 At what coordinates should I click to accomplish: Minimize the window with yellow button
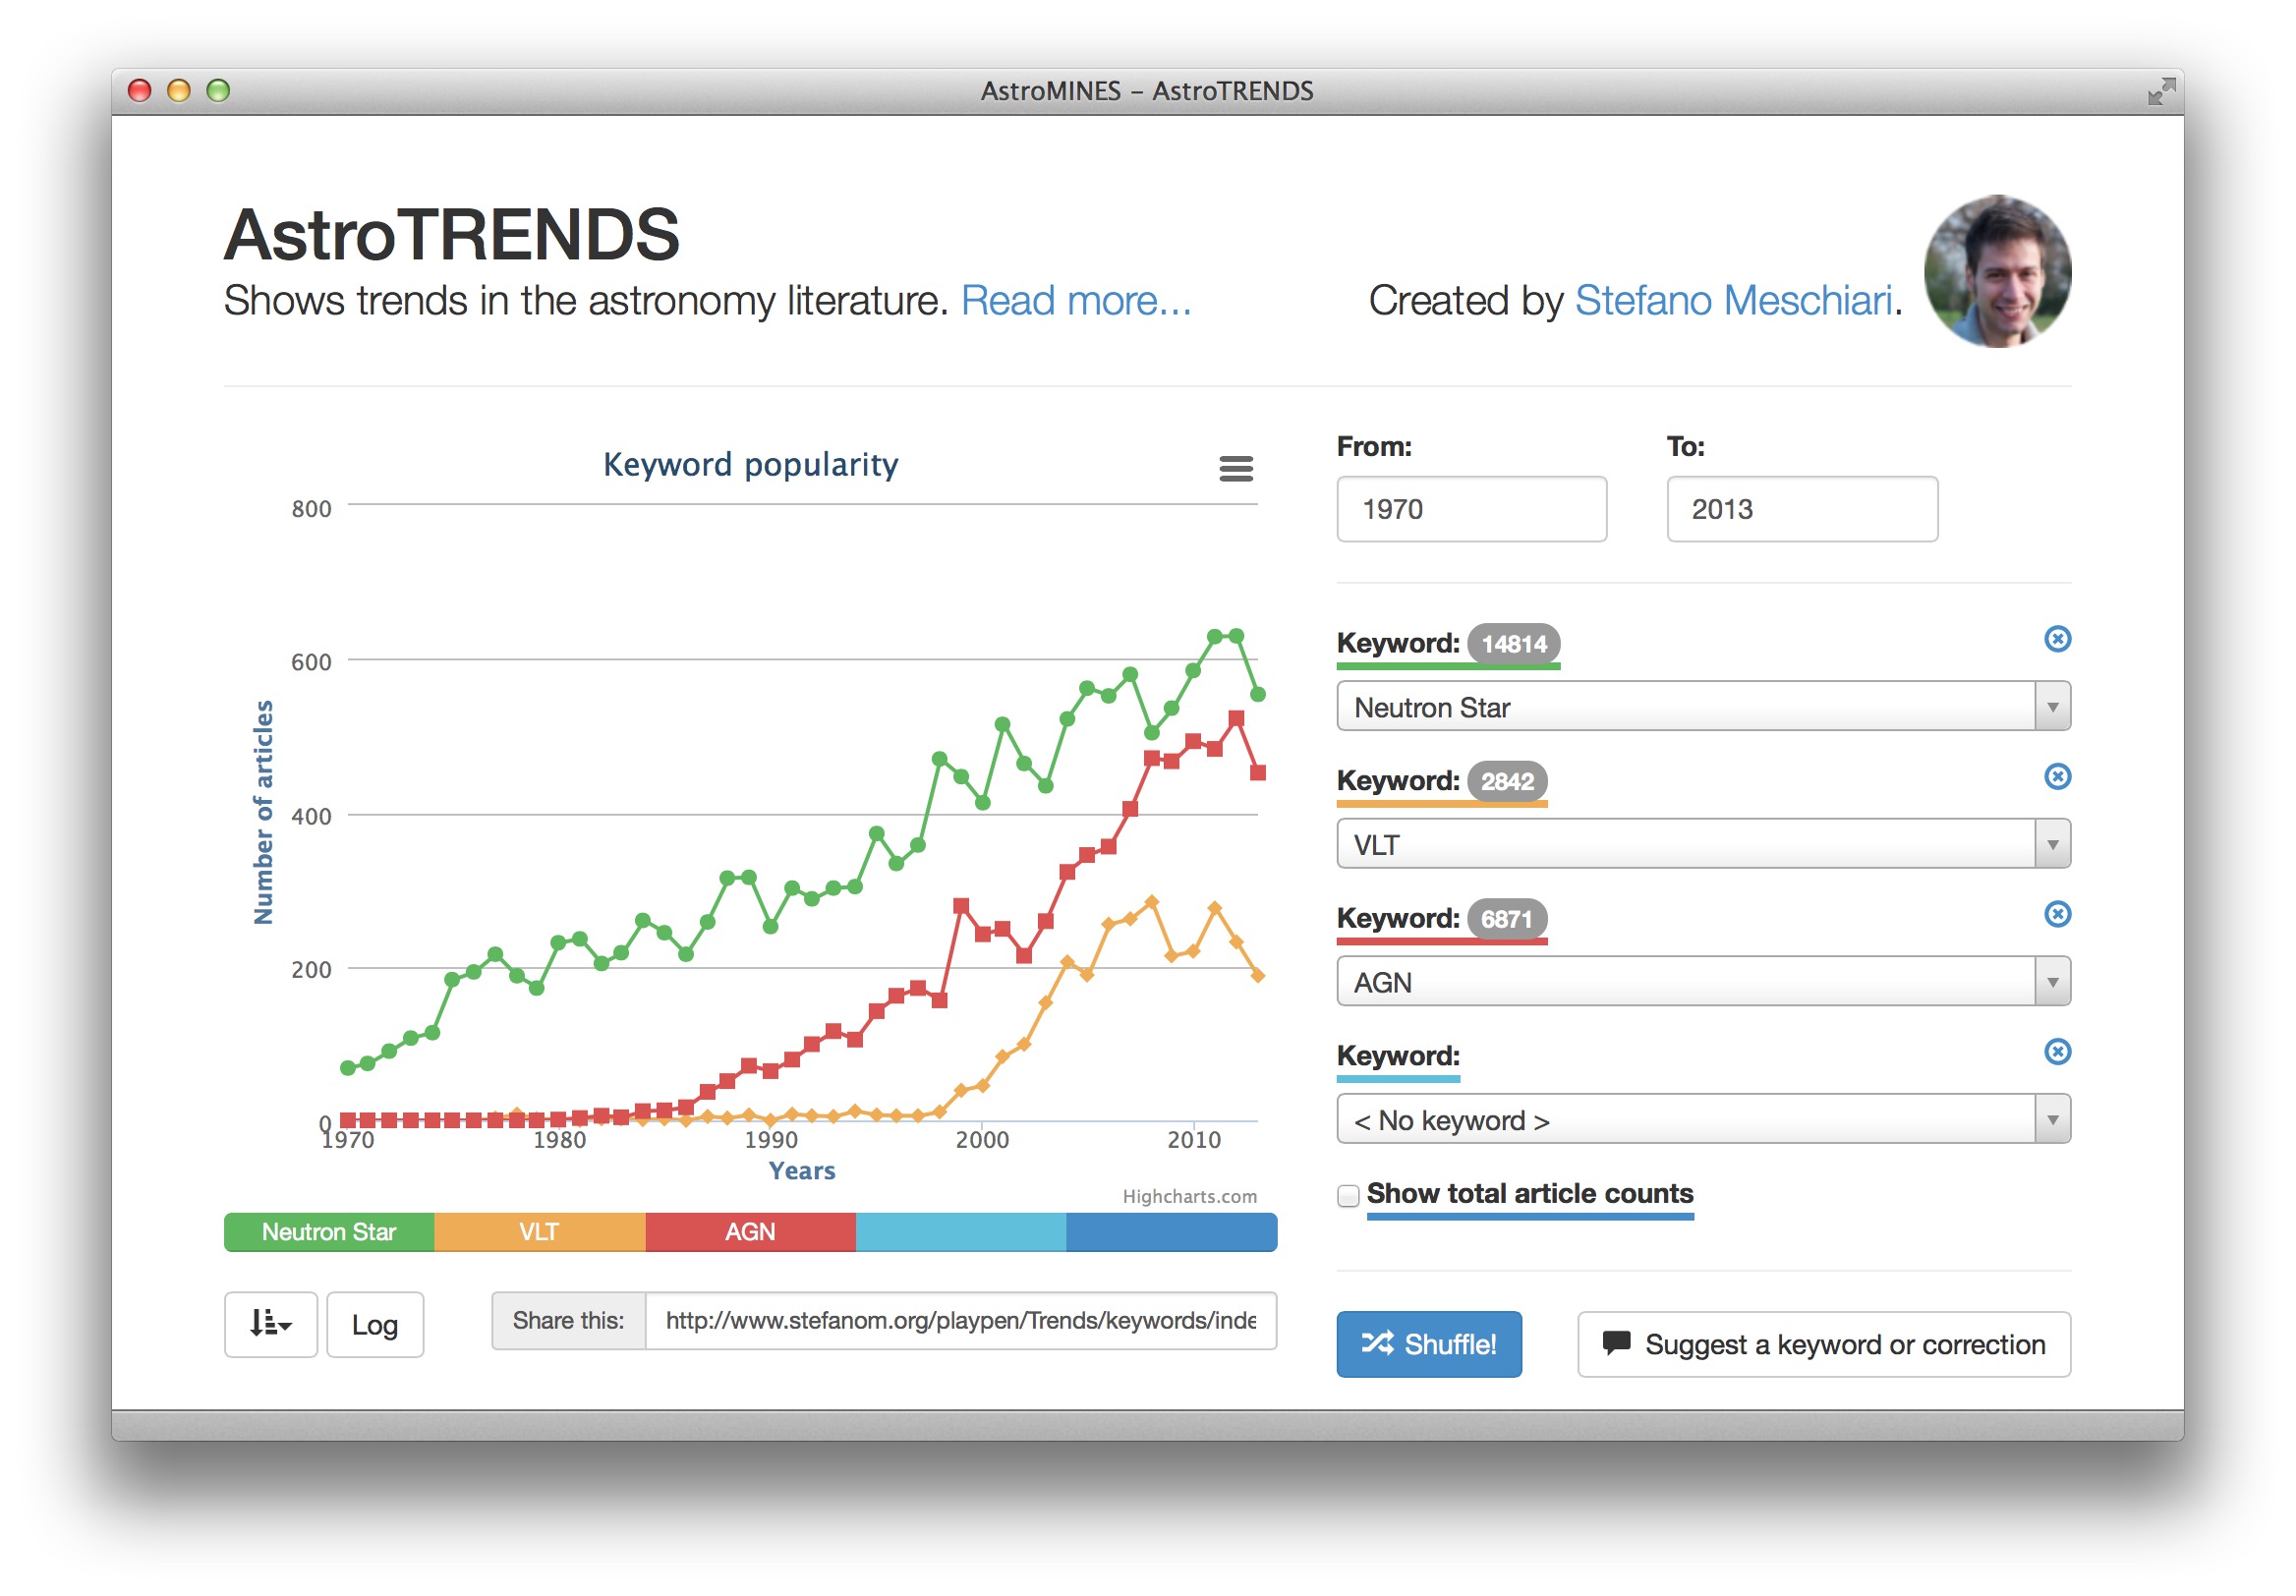tap(179, 91)
